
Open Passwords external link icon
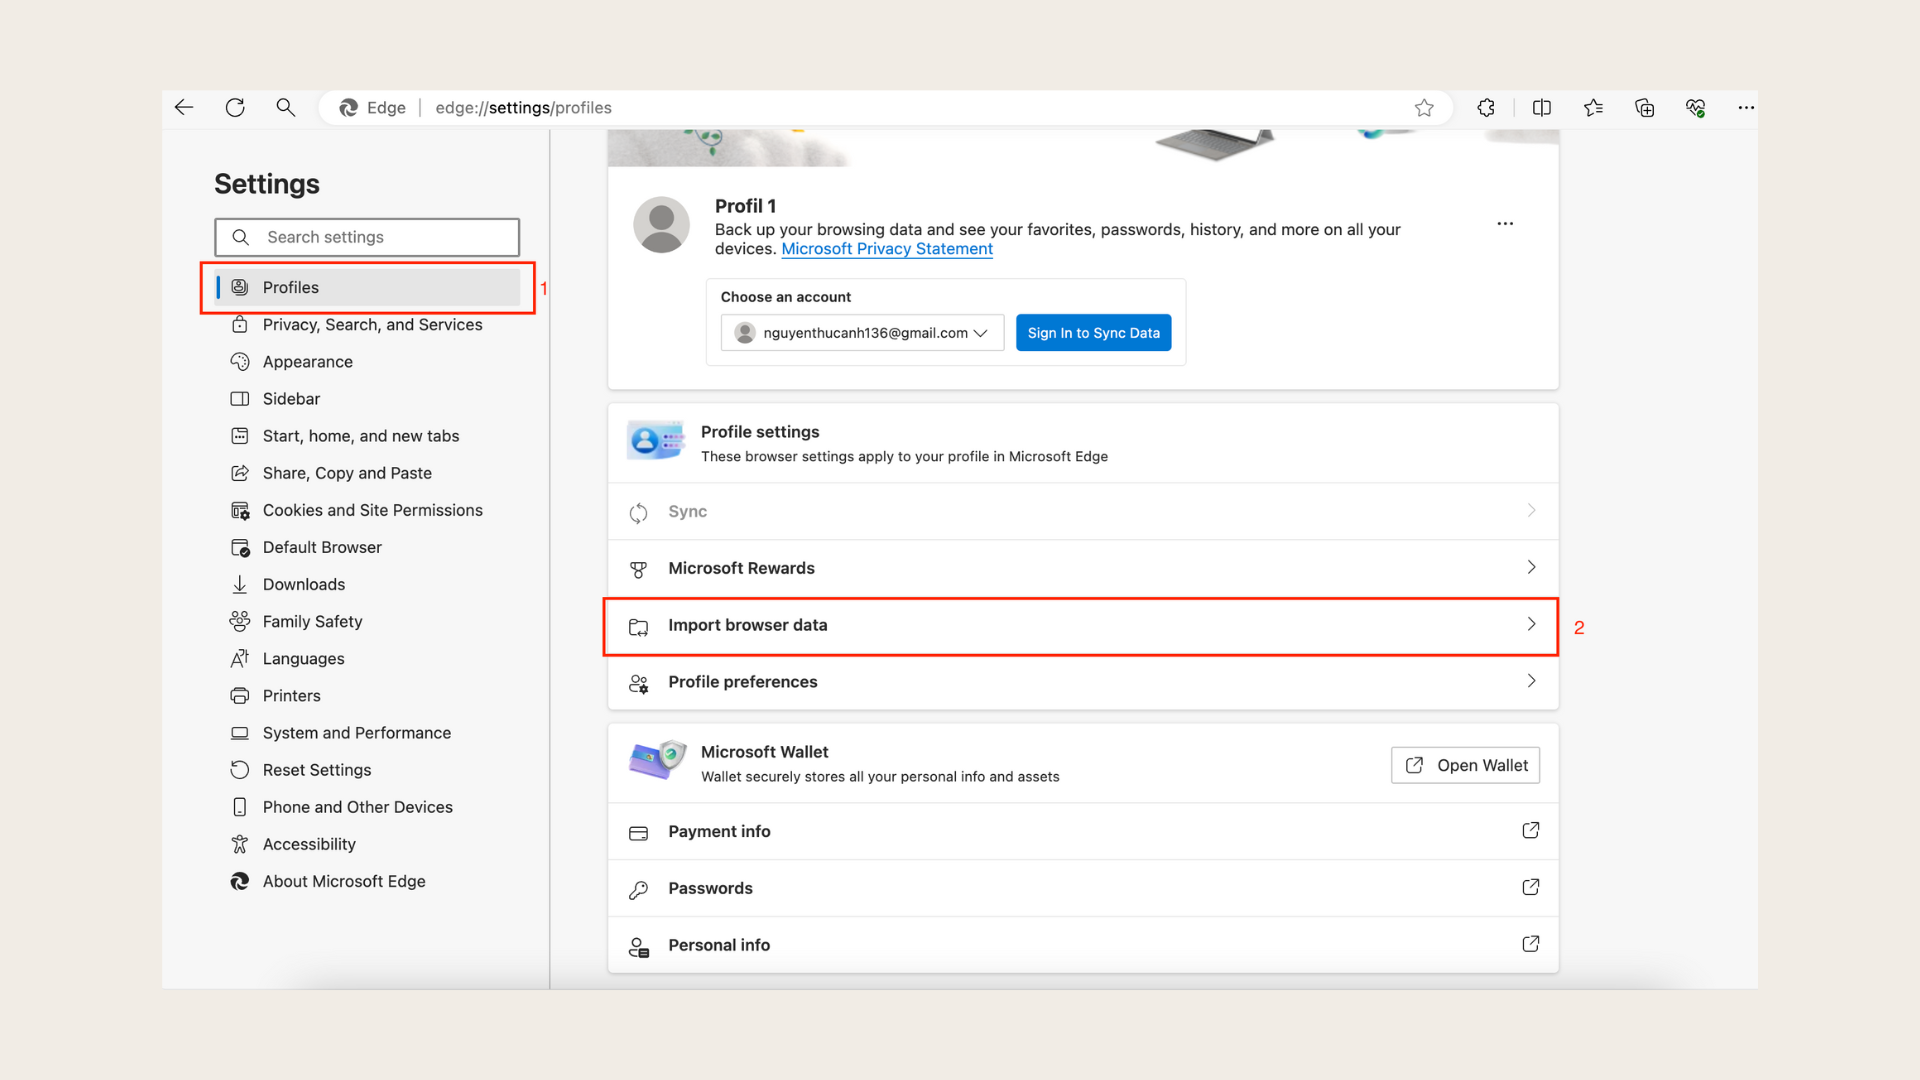pos(1530,888)
